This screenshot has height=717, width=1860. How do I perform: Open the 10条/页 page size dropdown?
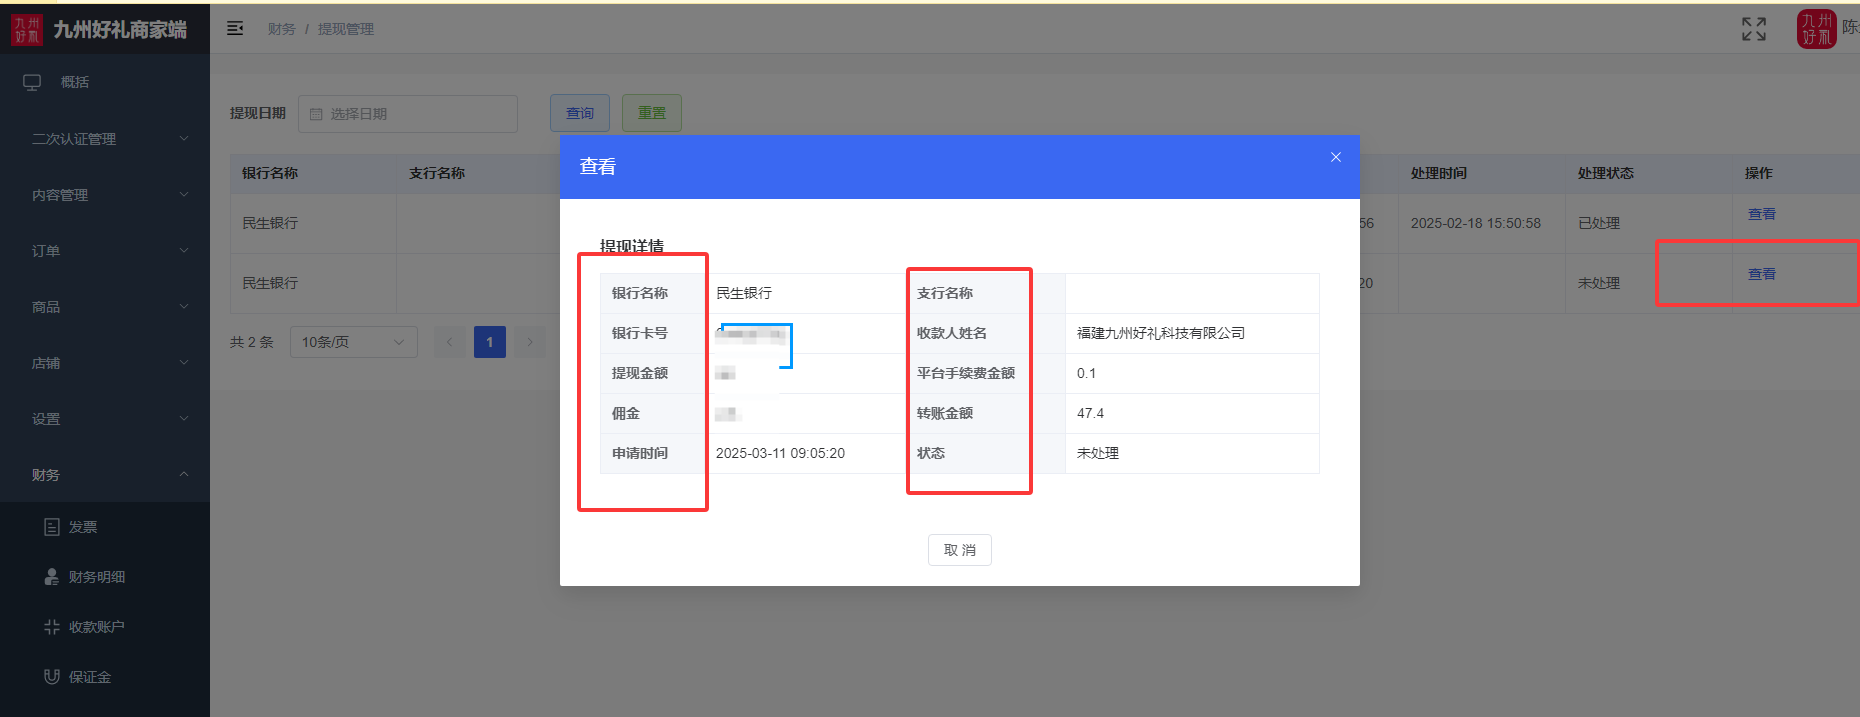(354, 342)
